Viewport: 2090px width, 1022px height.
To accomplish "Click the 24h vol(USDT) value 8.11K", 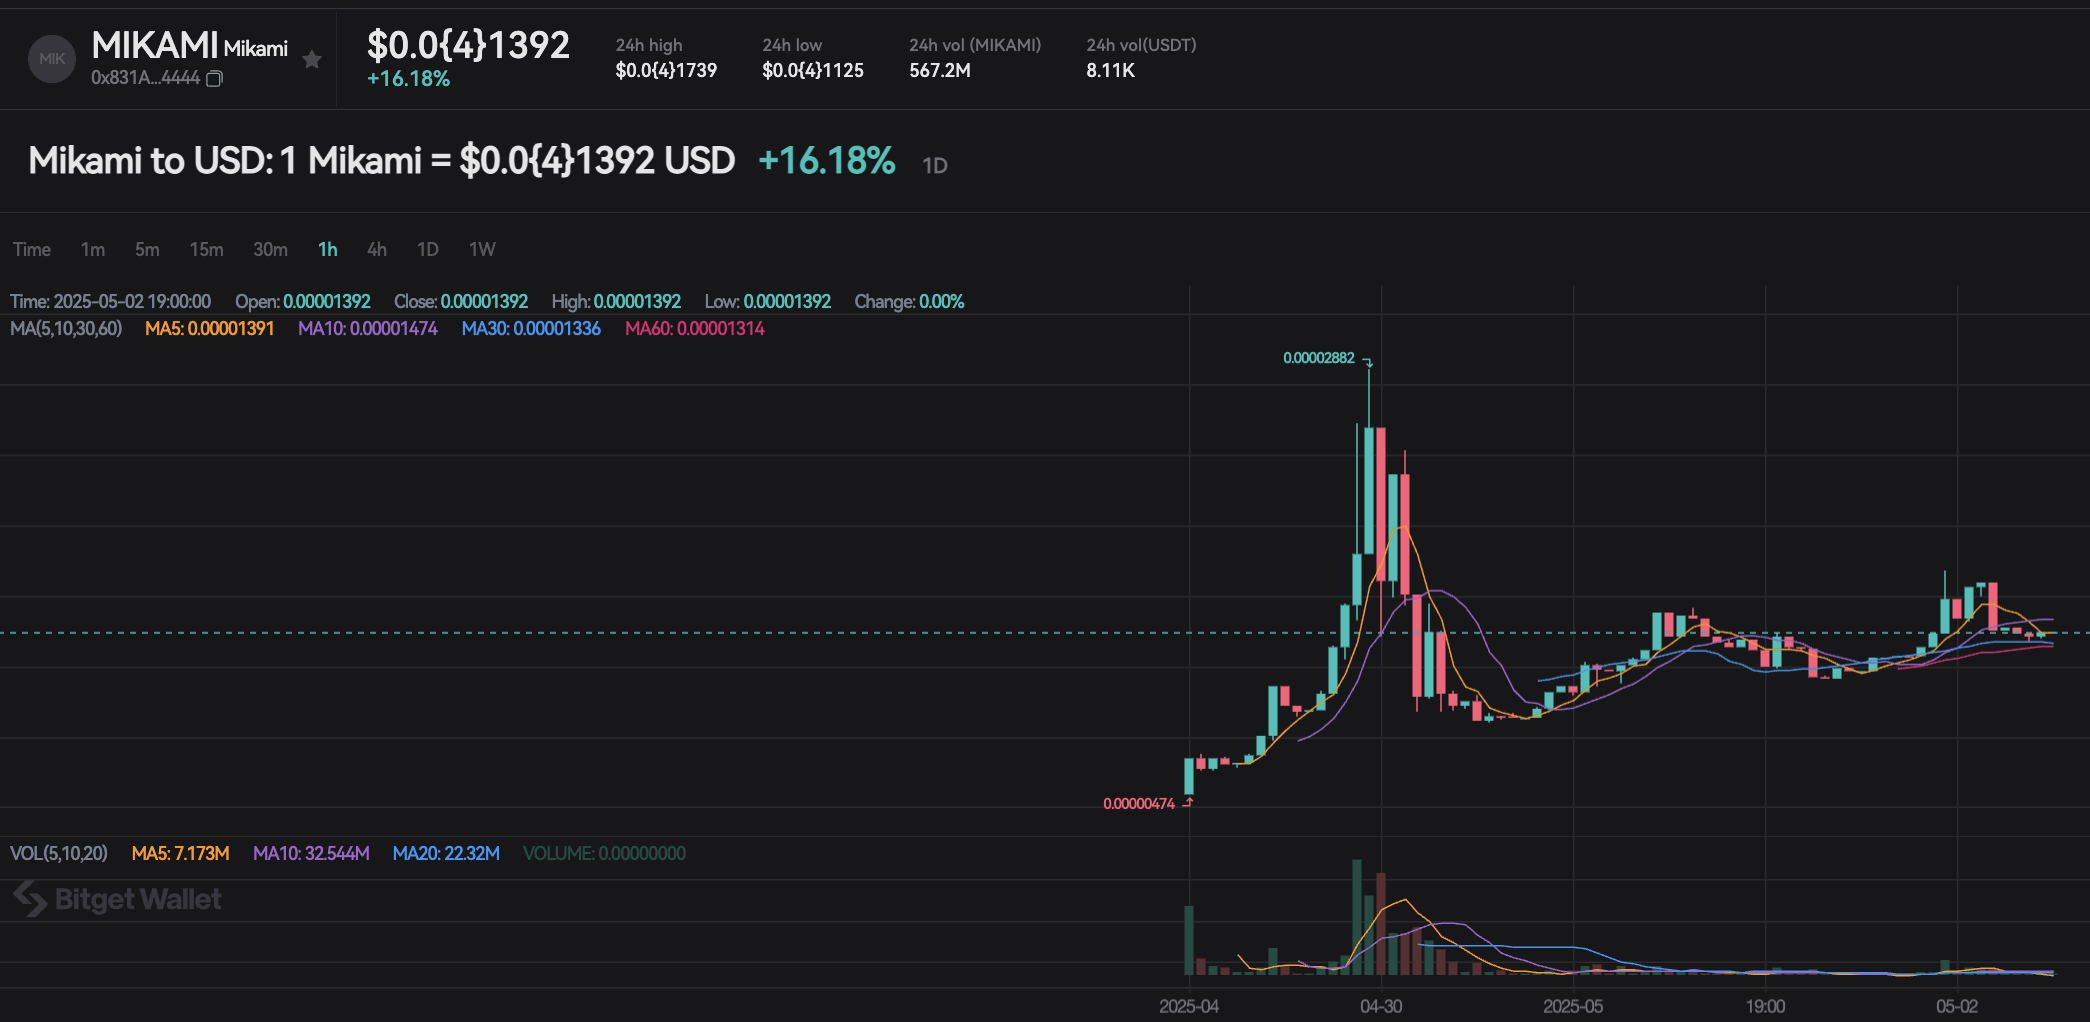I will click(1111, 70).
